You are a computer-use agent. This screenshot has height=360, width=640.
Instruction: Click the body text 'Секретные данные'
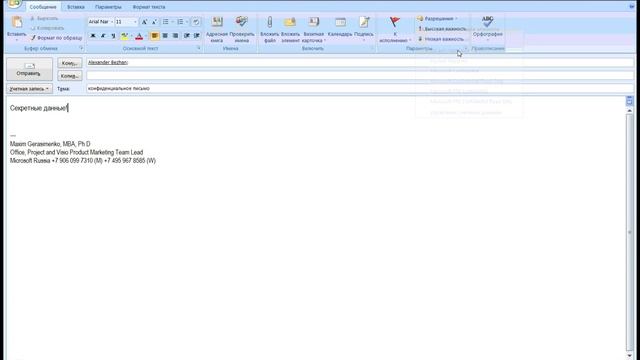pyautogui.click(x=38, y=108)
